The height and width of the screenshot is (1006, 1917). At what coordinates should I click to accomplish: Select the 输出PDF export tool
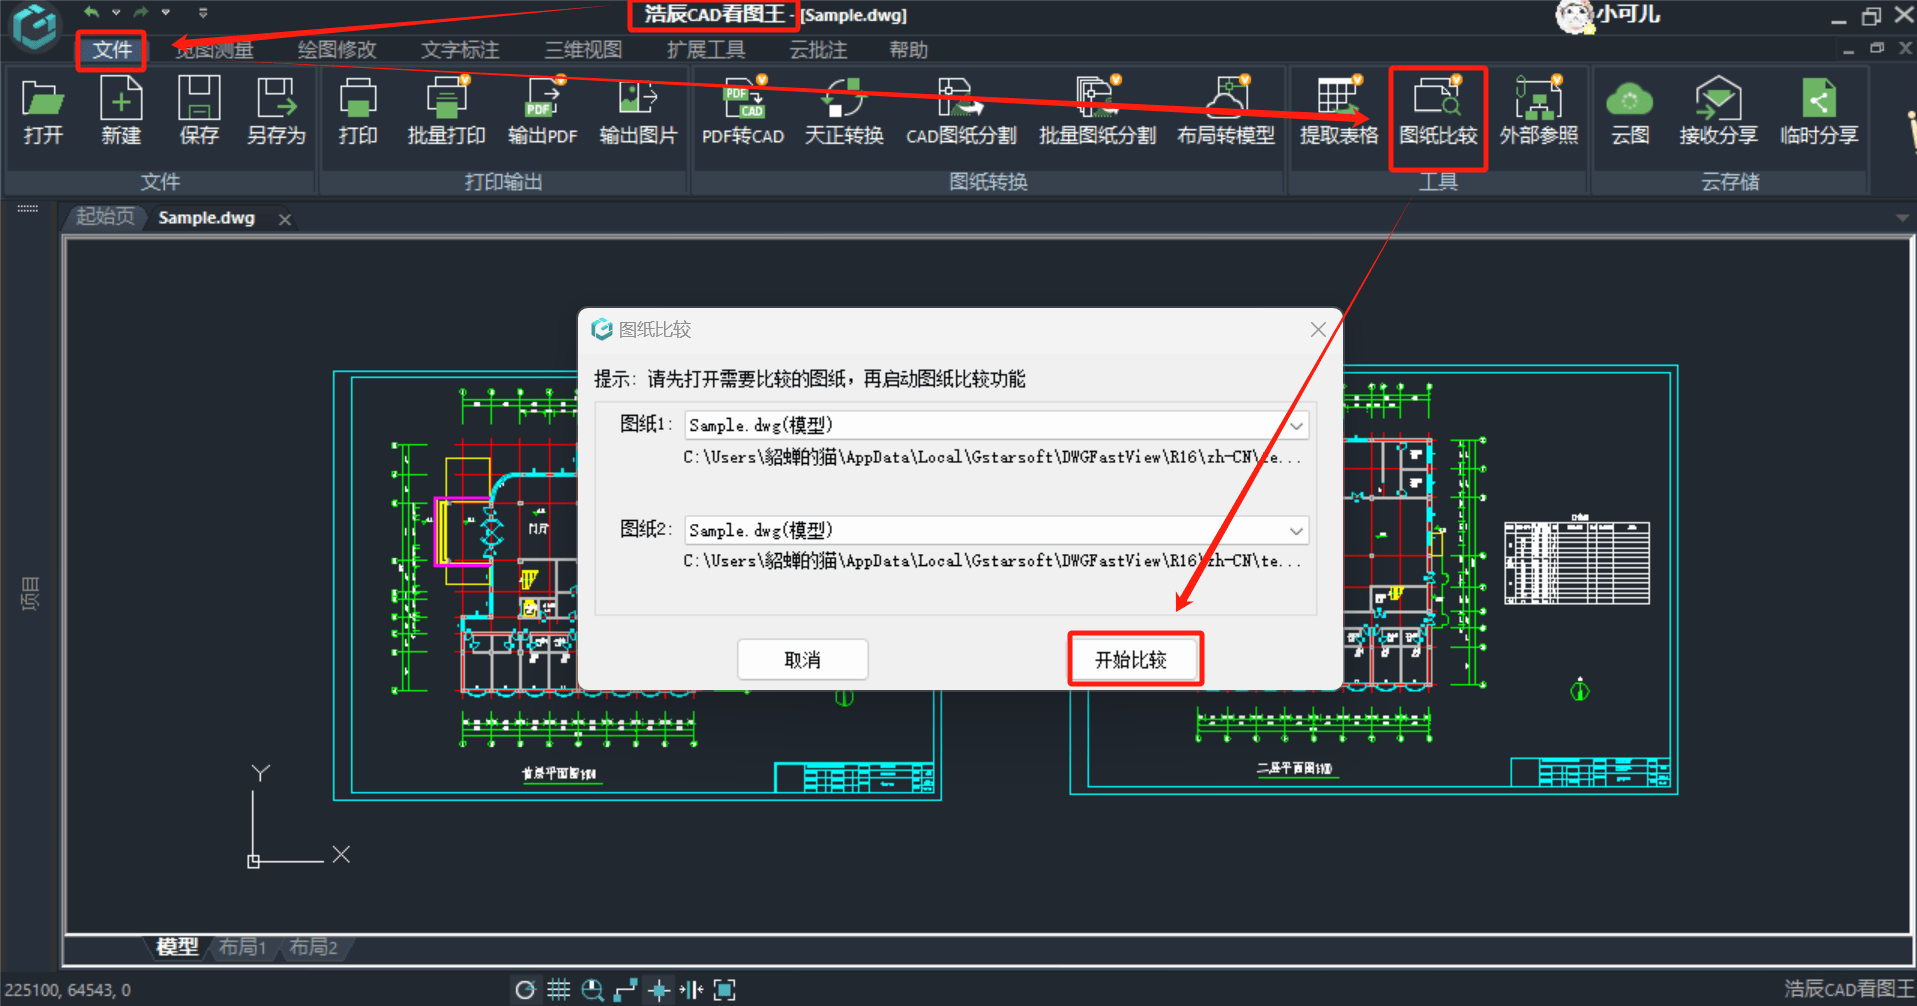[541, 110]
